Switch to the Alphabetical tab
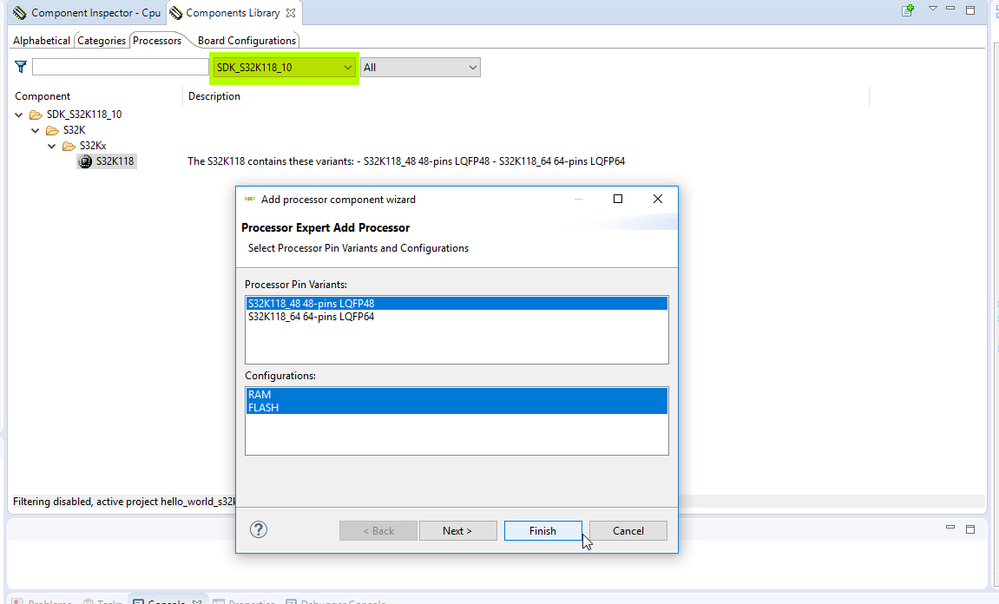 point(41,40)
